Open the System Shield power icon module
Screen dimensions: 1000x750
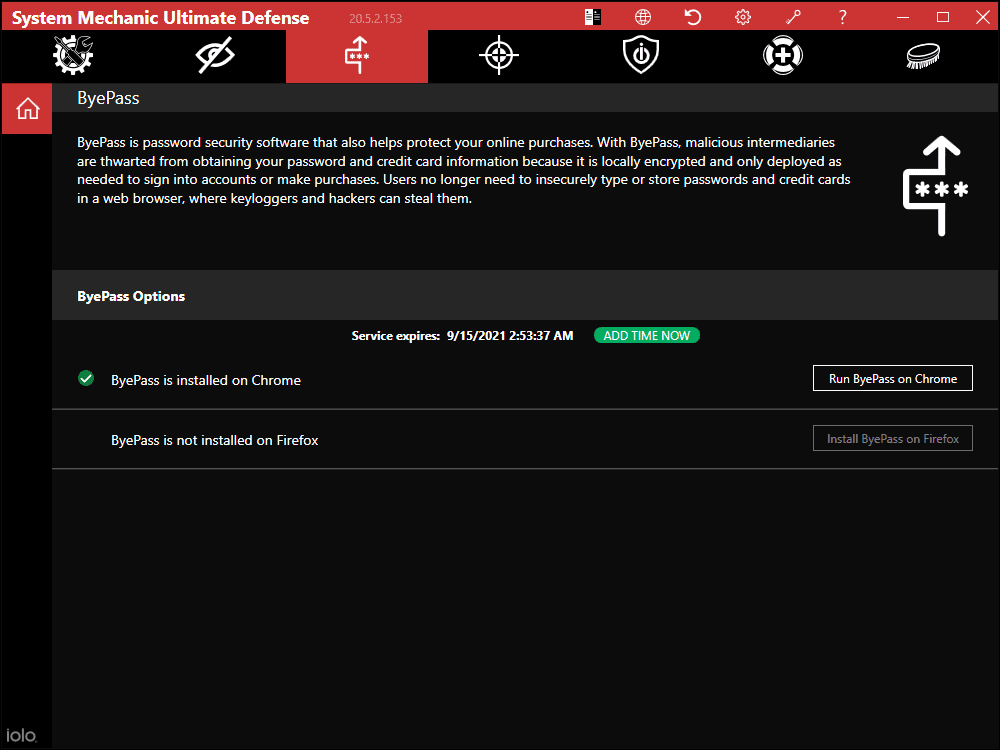[x=640, y=56]
